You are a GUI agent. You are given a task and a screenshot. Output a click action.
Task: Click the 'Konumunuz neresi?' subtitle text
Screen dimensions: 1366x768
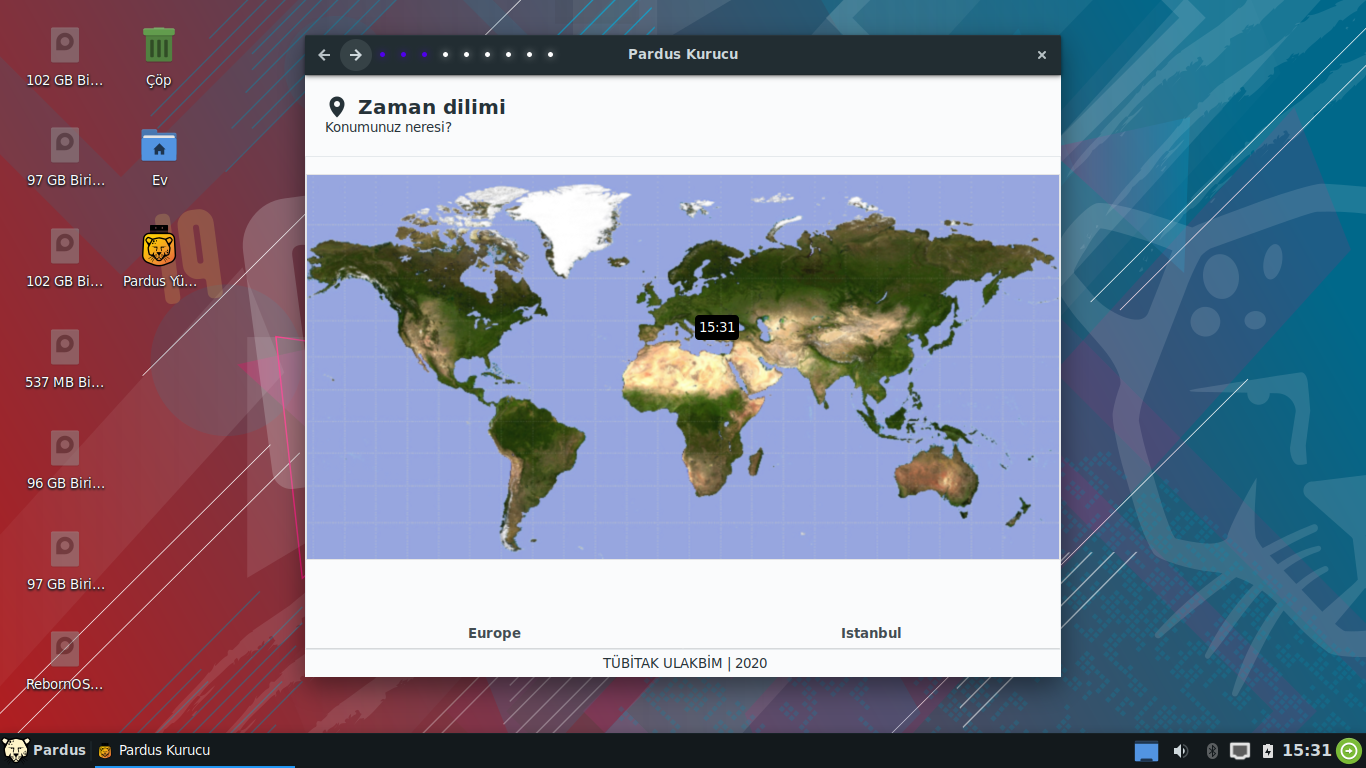pos(388,128)
